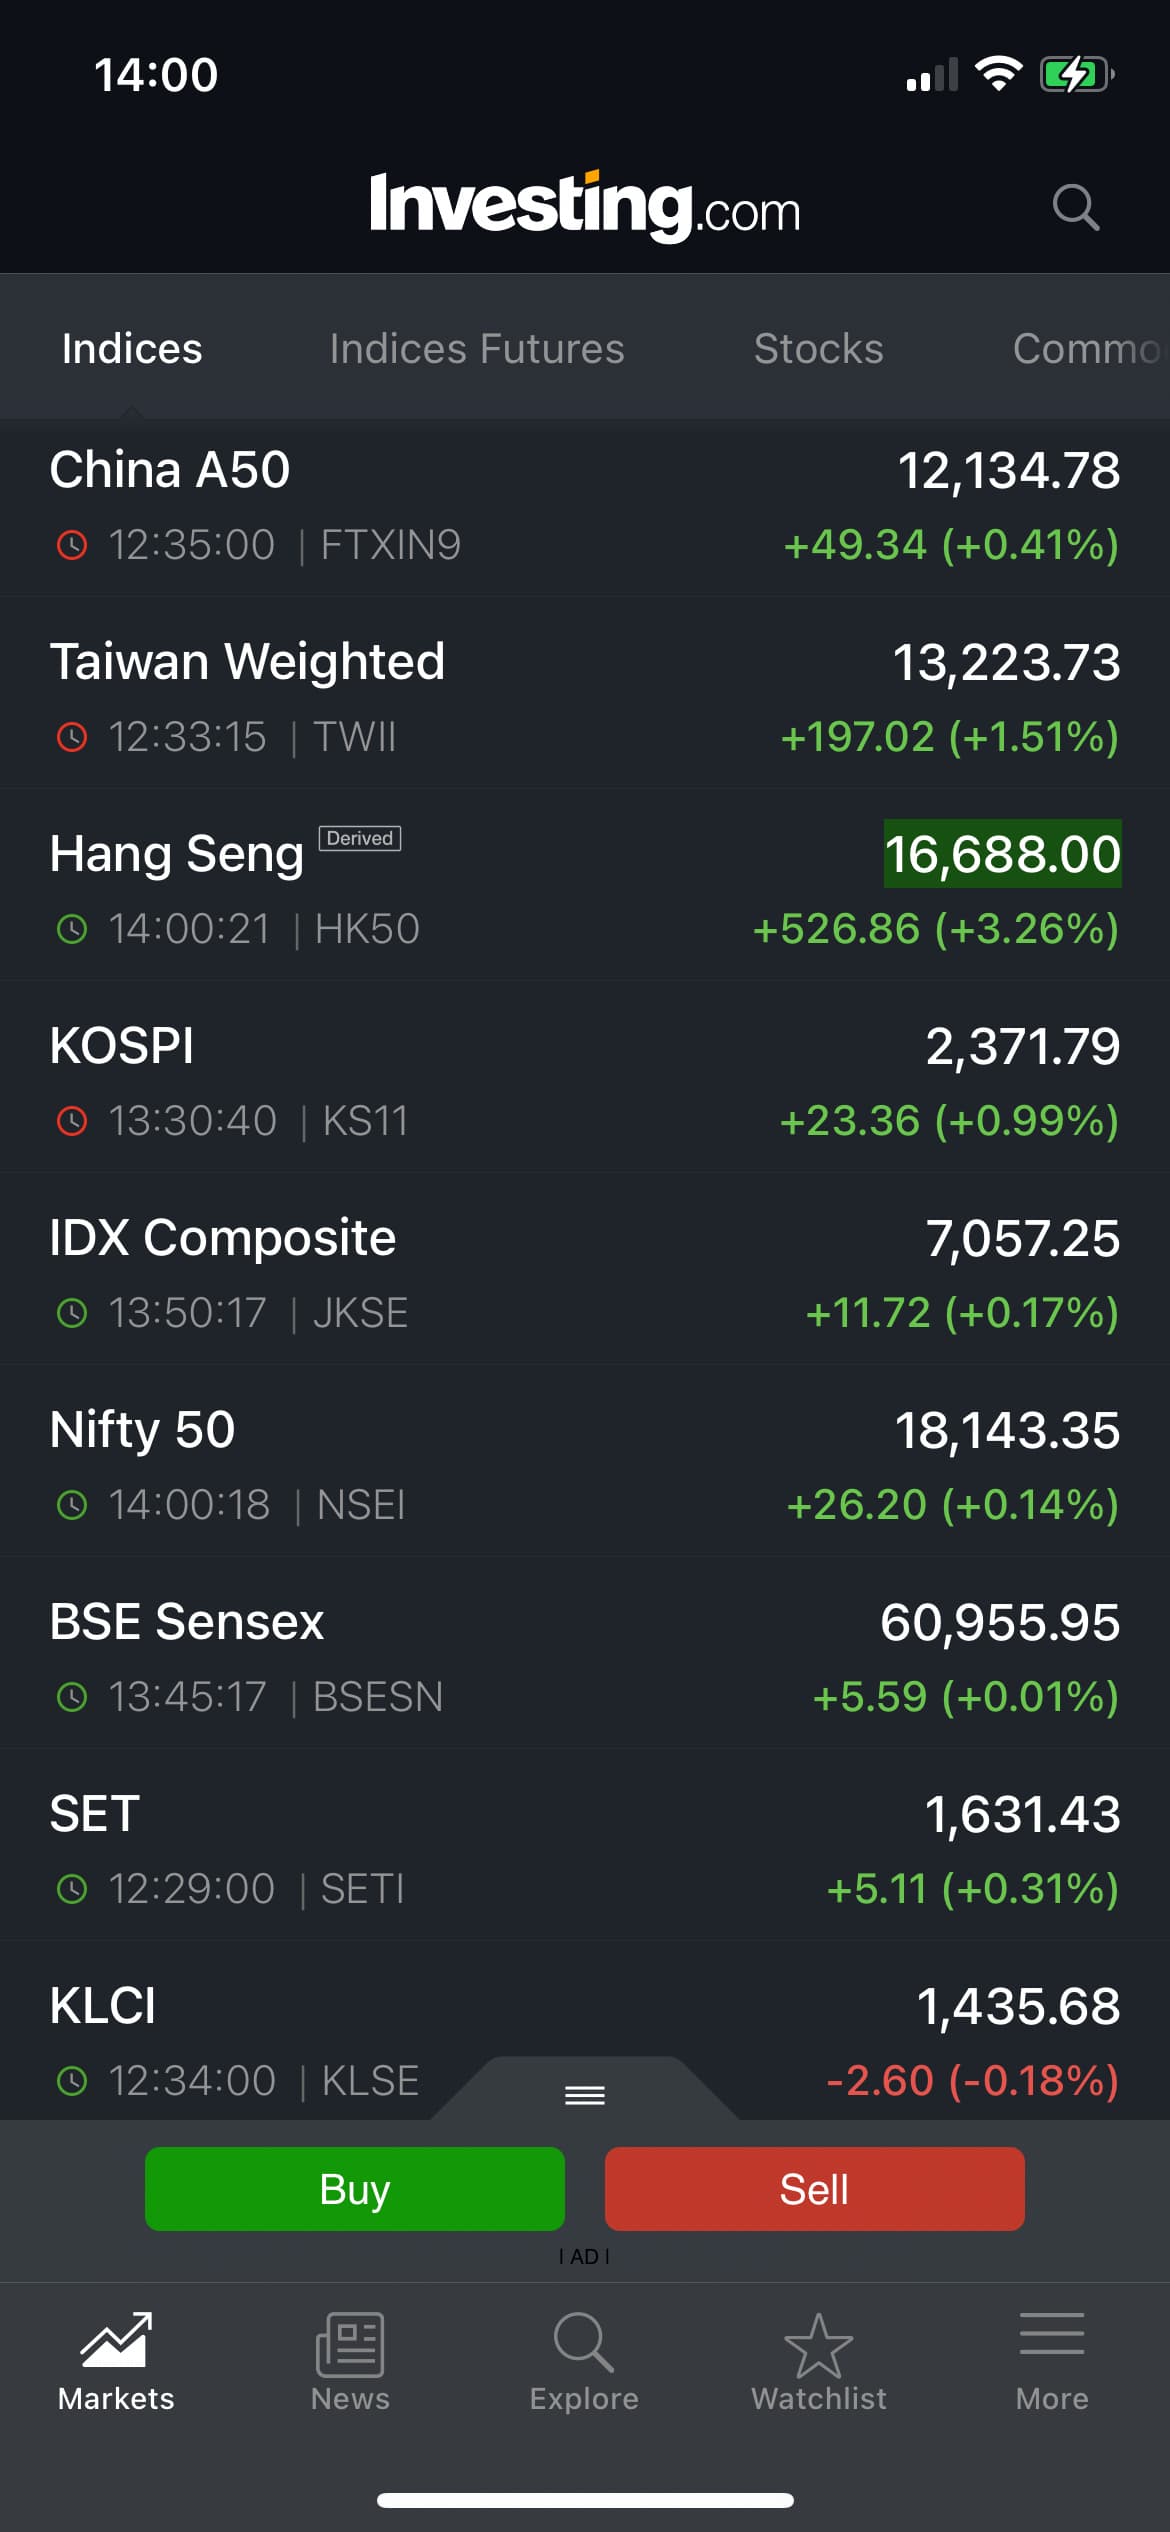1170x2532 pixels.
Task: Tap the search magnifier icon in header
Action: pyautogui.click(x=1075, y=207)
